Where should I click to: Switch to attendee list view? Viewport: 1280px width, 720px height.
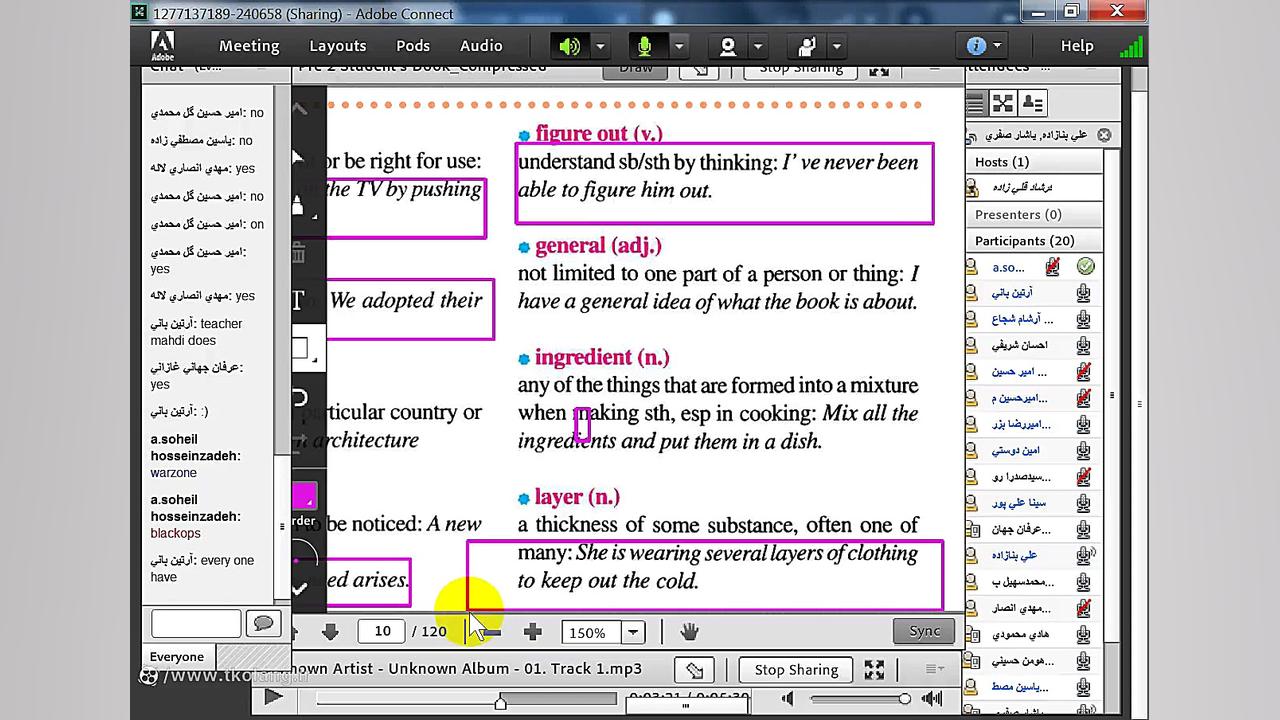975,103
